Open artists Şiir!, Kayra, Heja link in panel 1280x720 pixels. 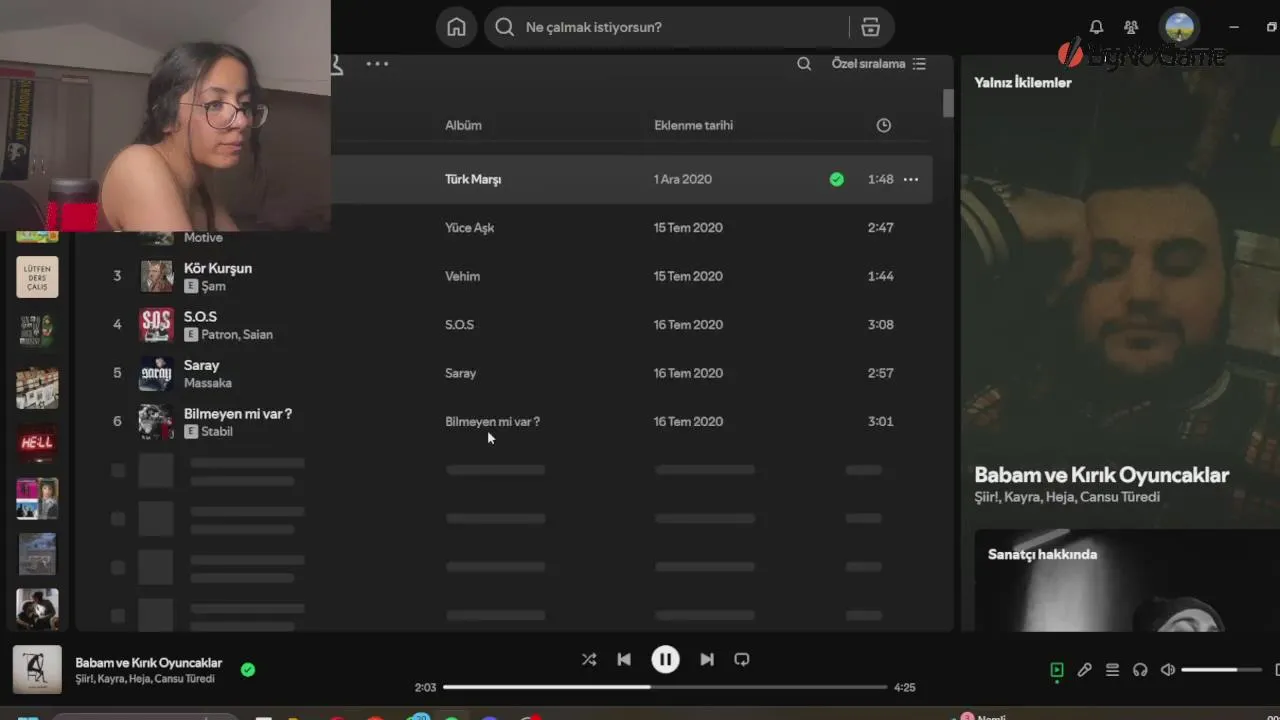click(x=1067, y=497)
